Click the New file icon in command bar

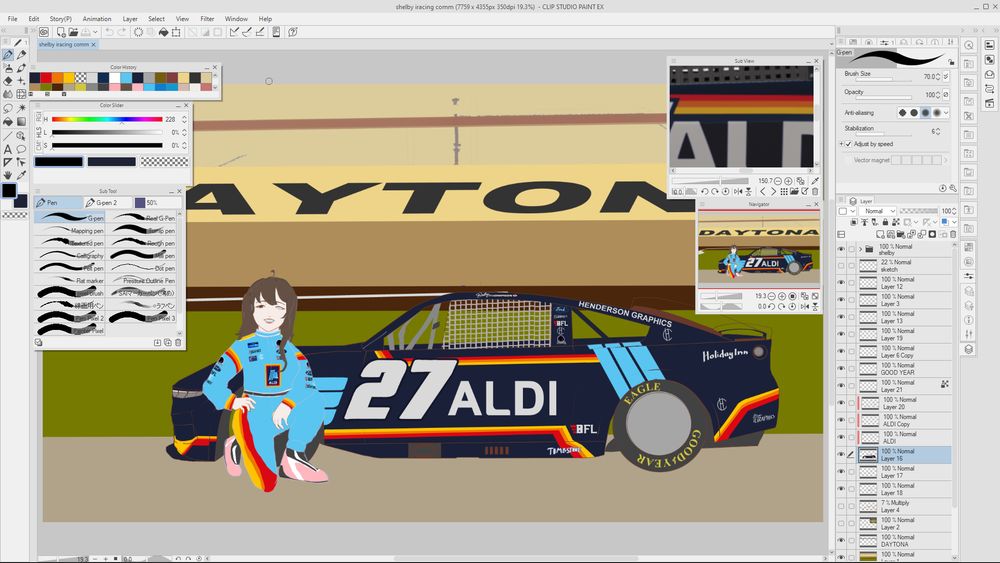[61, 32]
